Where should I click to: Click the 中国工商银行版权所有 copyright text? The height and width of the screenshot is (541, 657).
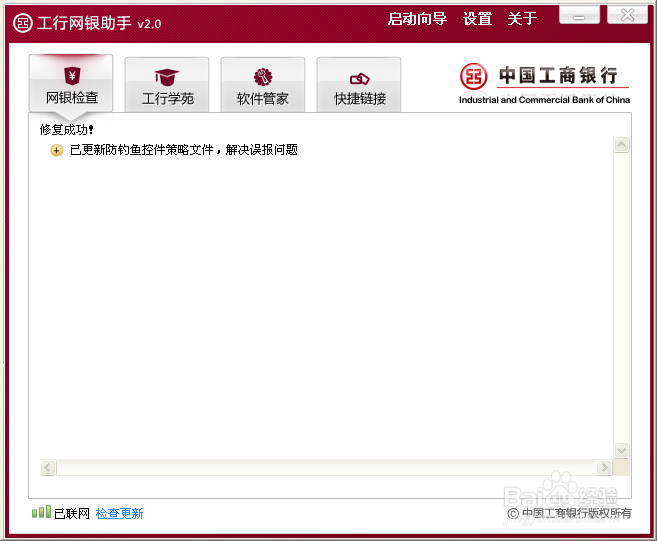569,513
